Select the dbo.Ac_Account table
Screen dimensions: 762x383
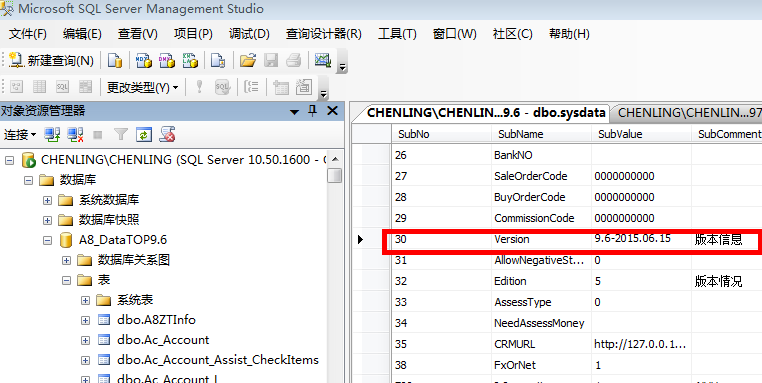[x=163, y=340]
